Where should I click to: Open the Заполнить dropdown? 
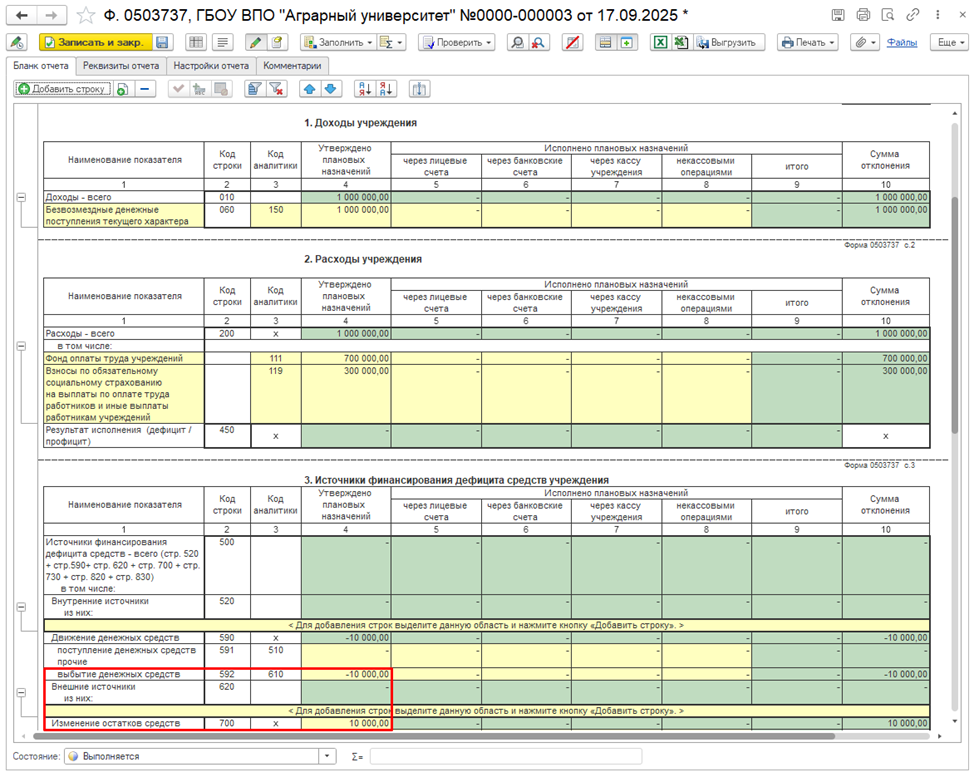339,42
